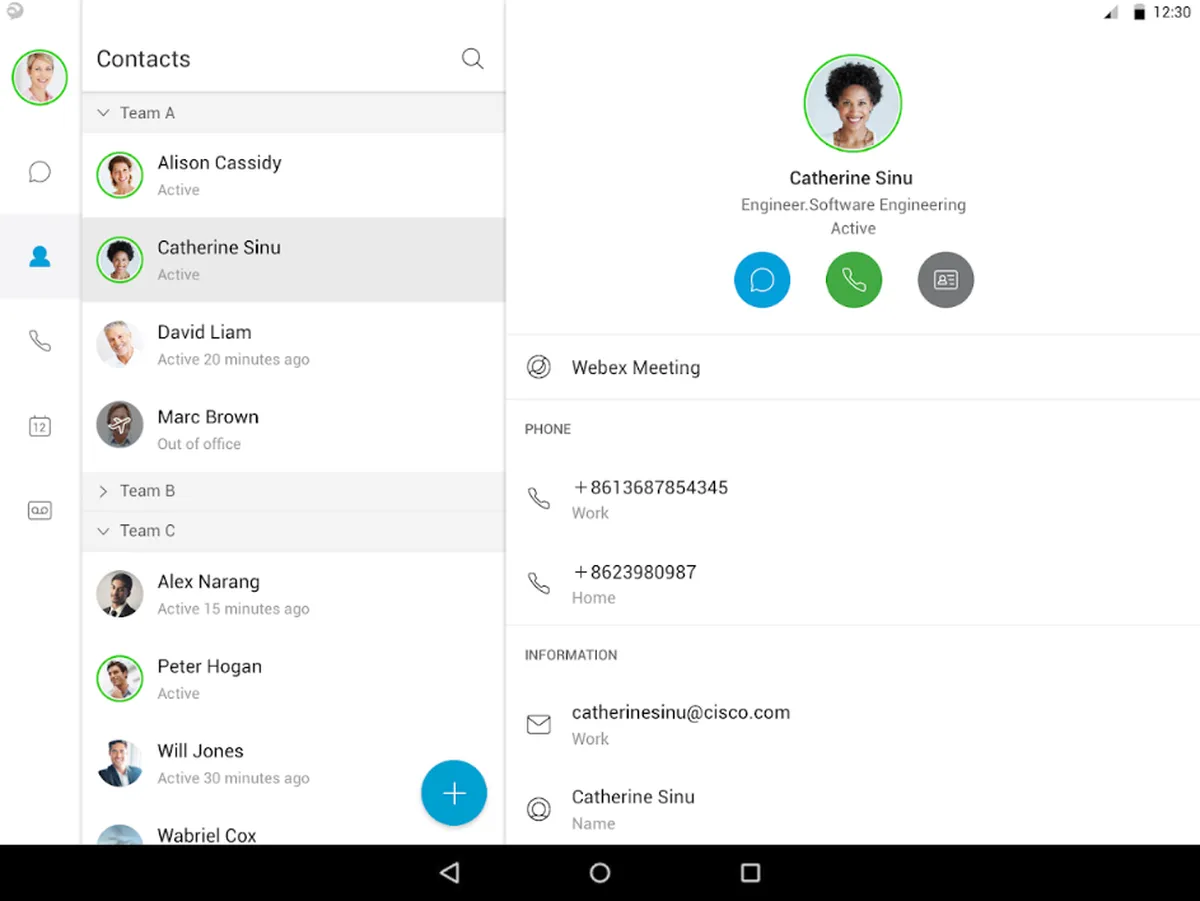Open Catherine's contact card gray button
The image size is (1200, 901).
[x=946, y=279]
